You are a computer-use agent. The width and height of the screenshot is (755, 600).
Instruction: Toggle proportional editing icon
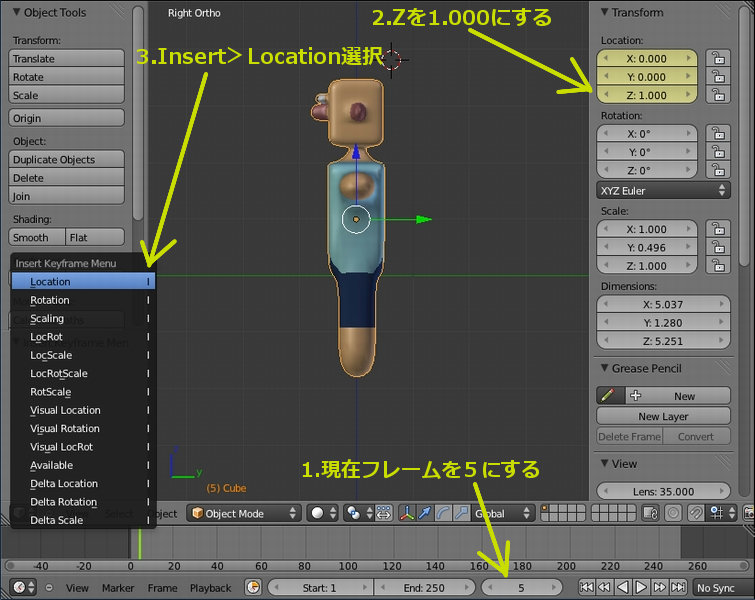click(673, 513)
